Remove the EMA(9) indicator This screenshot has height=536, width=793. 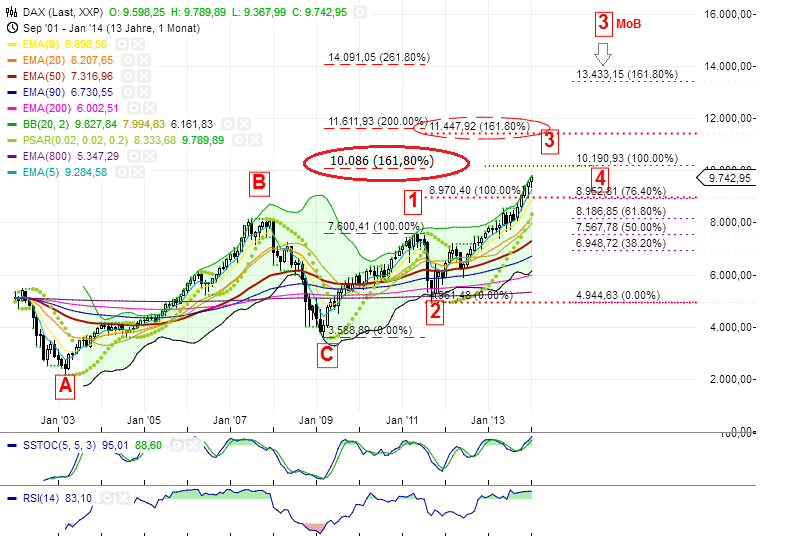pyautogui.click(x=138, y=44)
